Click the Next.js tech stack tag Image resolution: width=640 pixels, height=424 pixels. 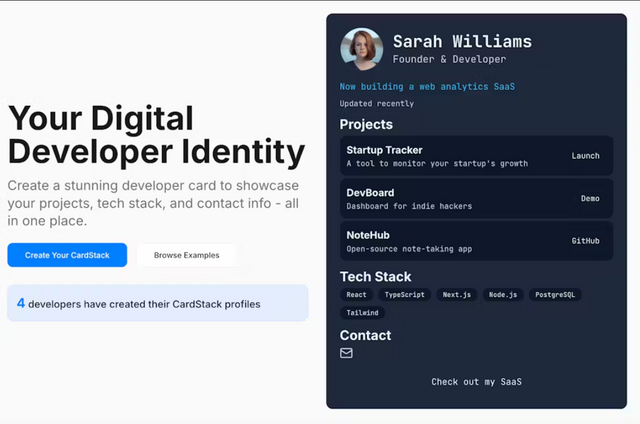click(x=457, y=295)
